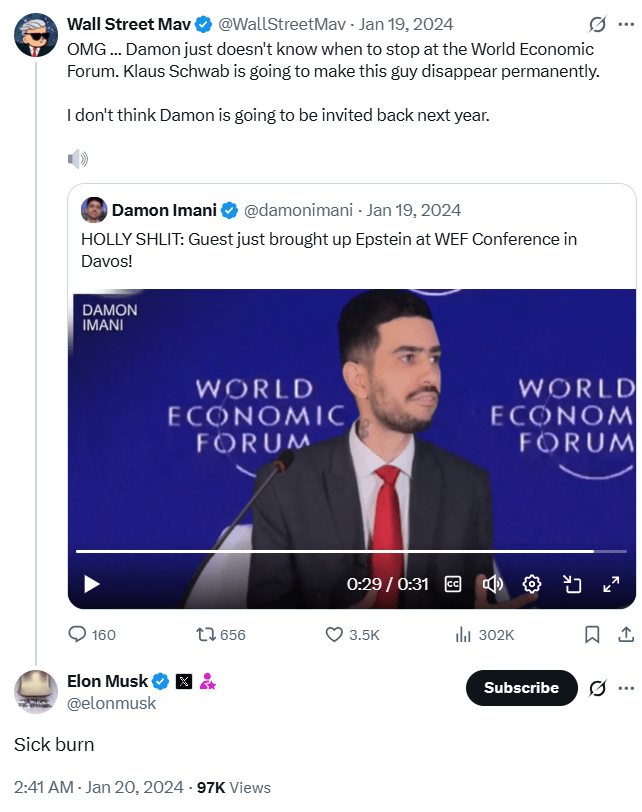642x812 pixels.
Task: Seek along the video progress bar
Action: click(x=350, y=551)
